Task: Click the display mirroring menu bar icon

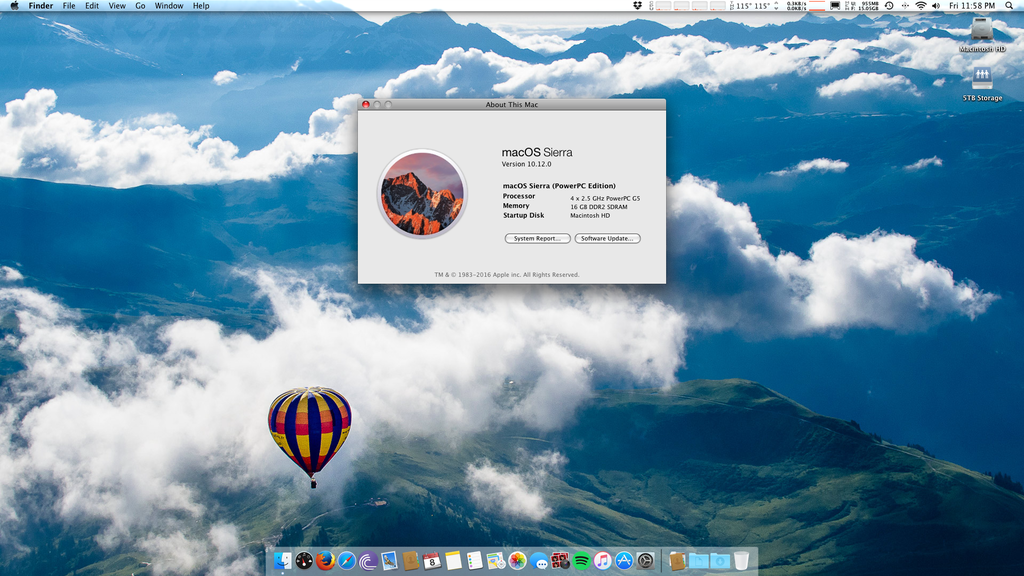Action: tap(835, 5)
